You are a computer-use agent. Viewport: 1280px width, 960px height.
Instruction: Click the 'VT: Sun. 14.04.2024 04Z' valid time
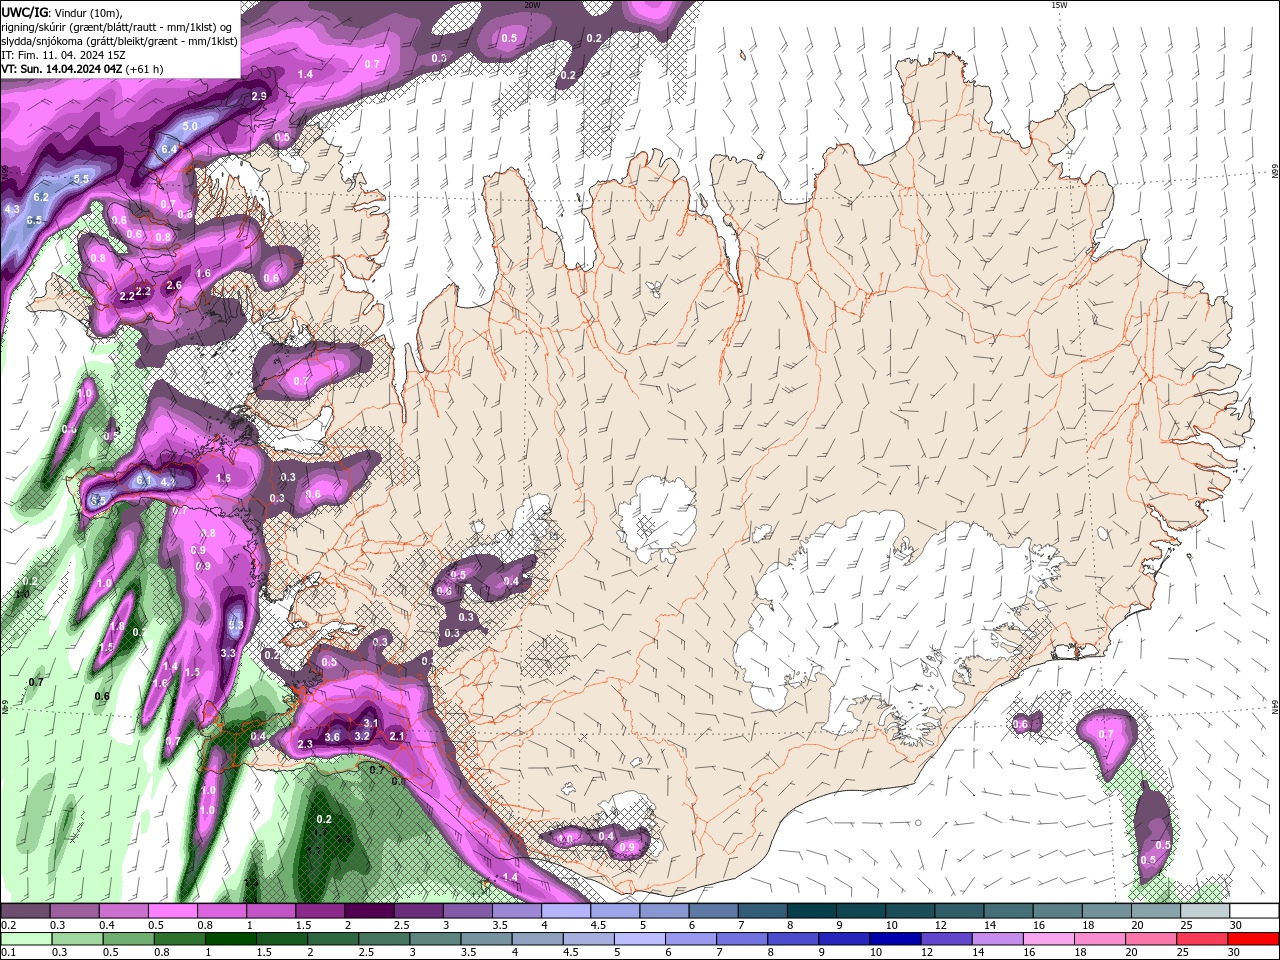[62, 69]
